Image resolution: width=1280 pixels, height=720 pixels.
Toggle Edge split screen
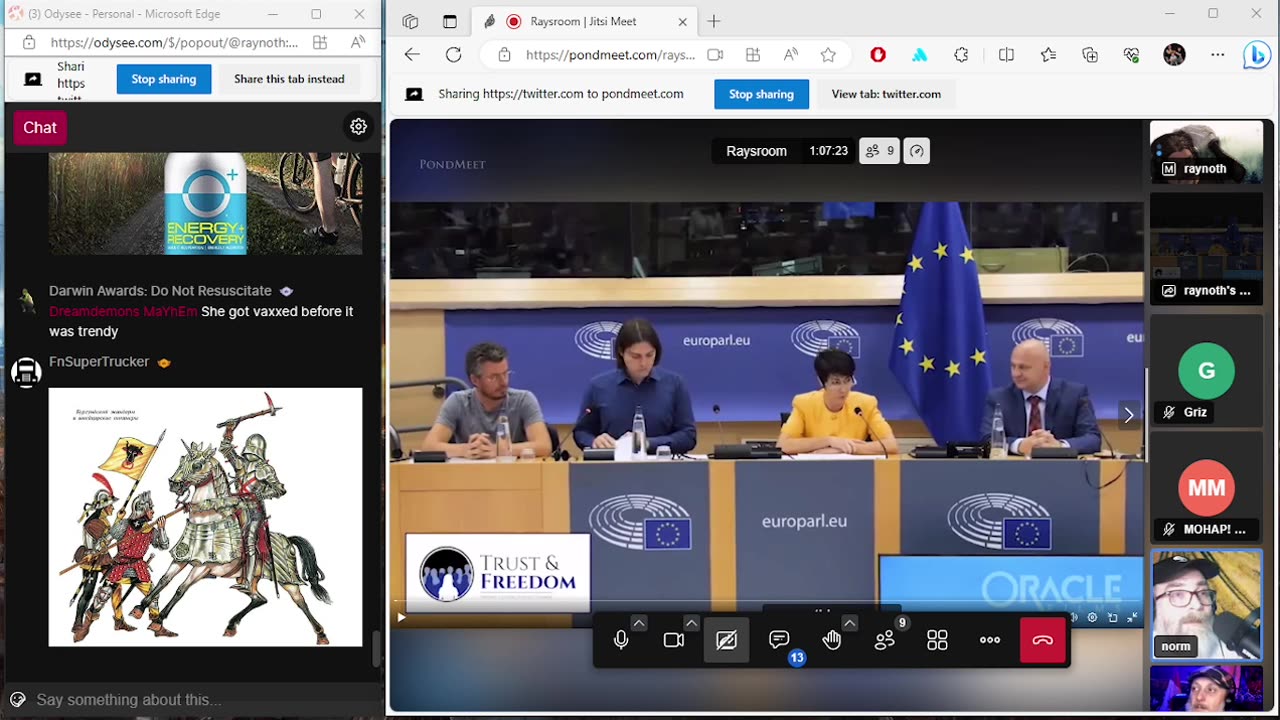(x=1007, y=55)
